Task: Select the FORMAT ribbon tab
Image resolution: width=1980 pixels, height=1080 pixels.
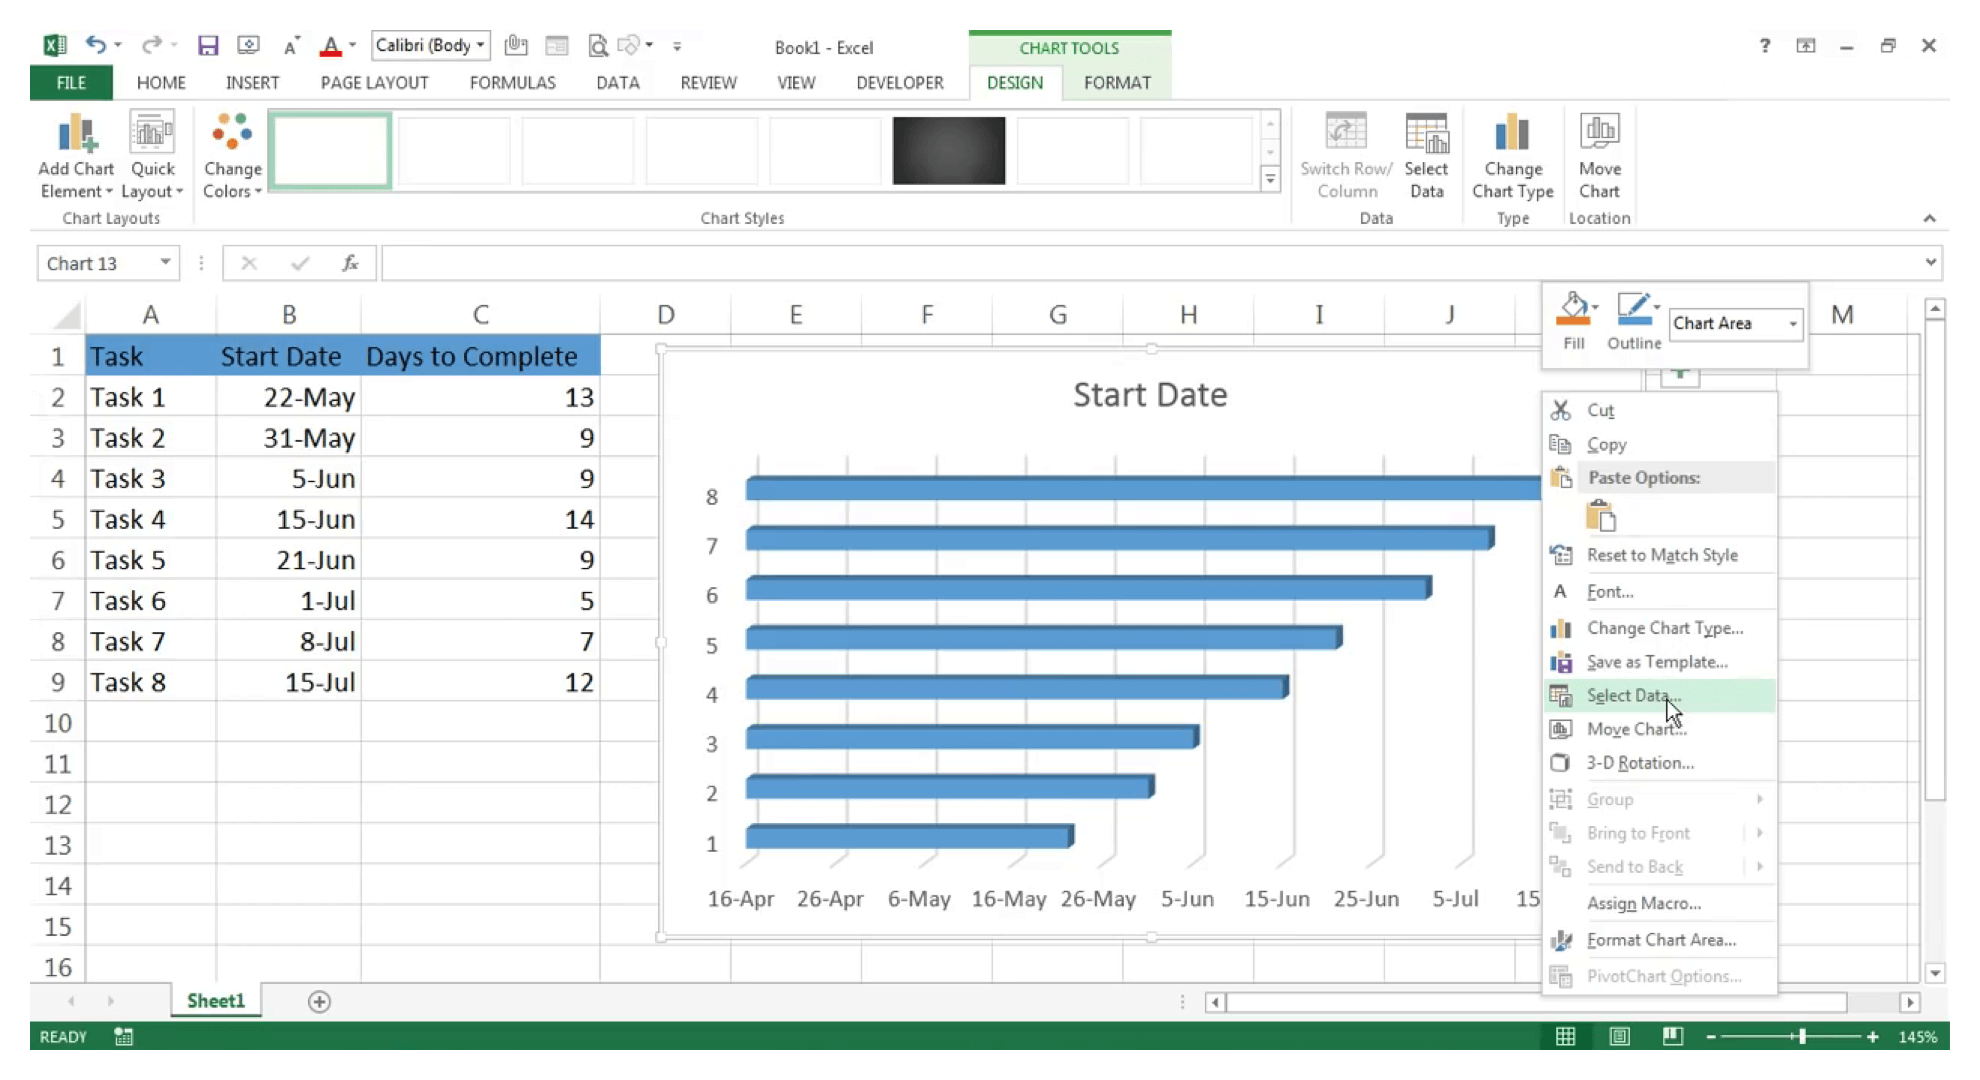Action: pos(1118,82)
